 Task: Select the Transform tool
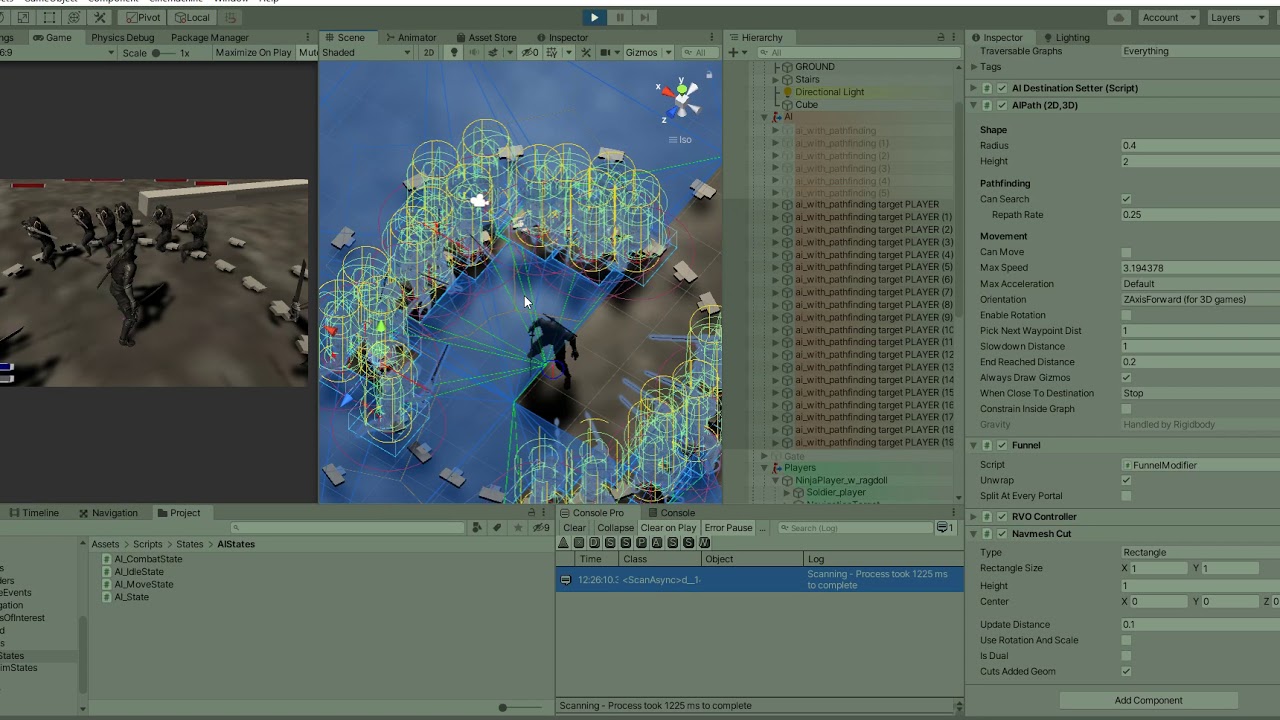pos(74,17)
